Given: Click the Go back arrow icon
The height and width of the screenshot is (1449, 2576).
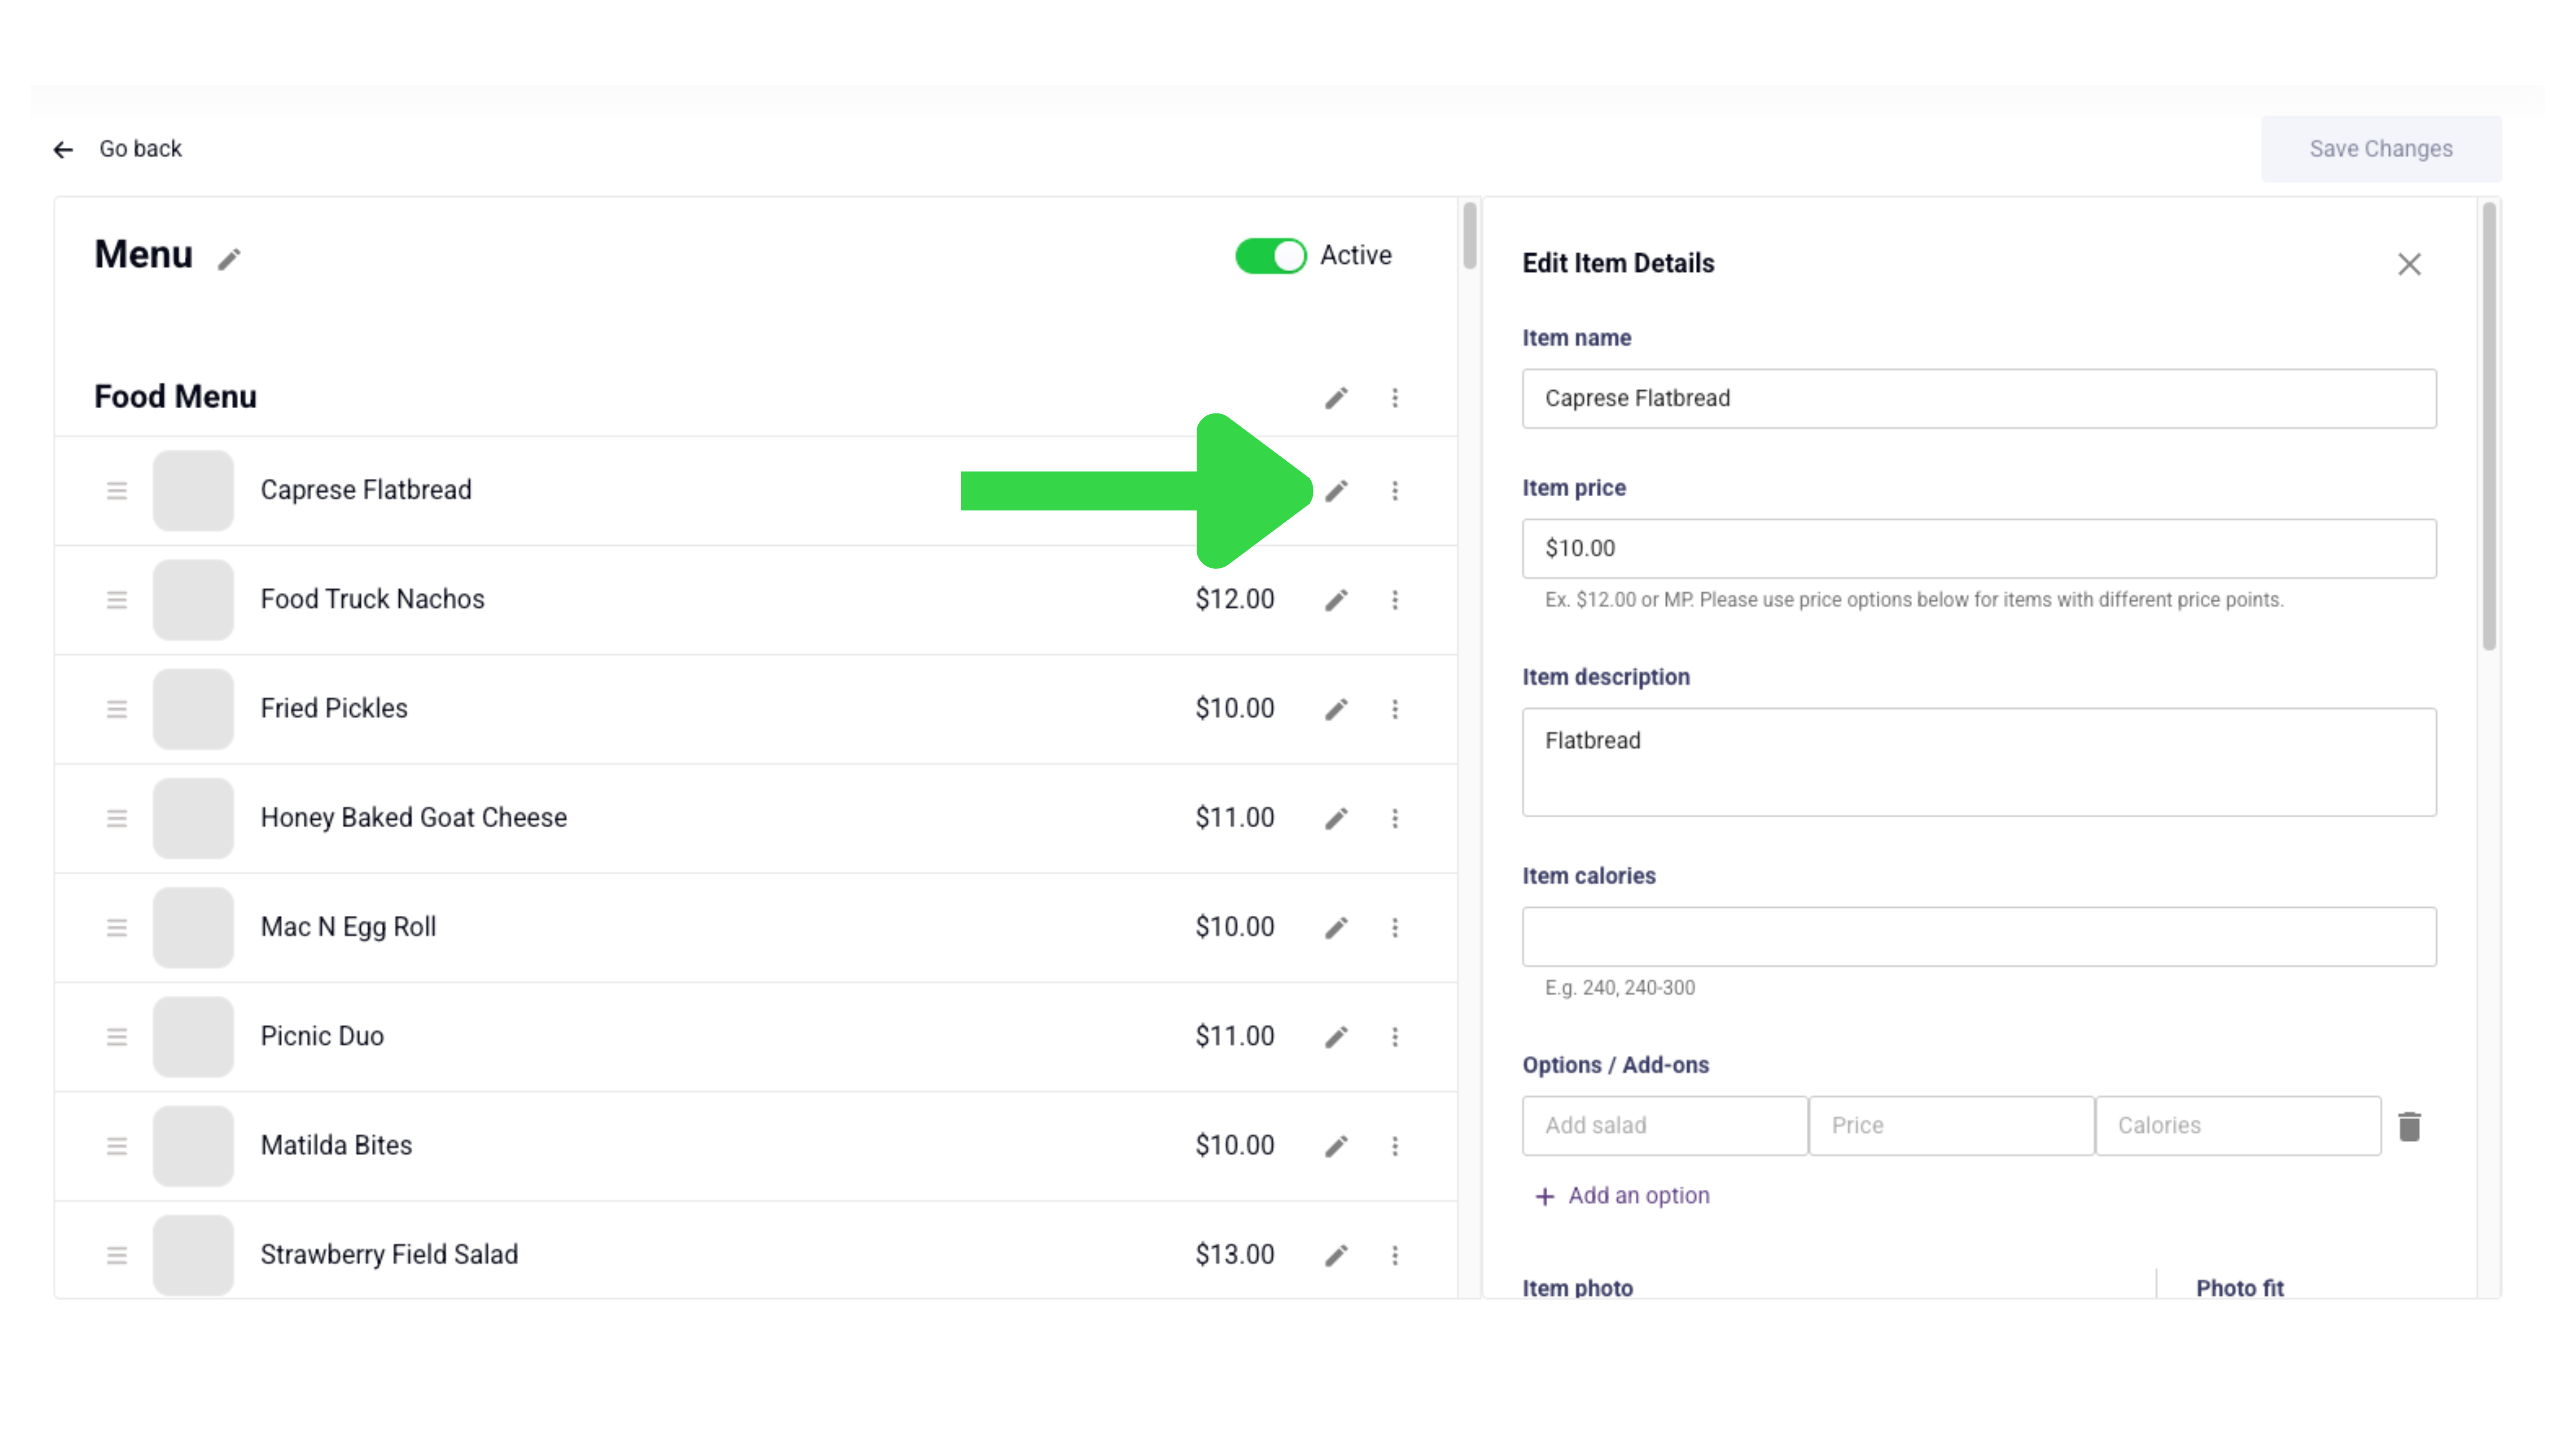Looking at the screenshot, I should pyautogui.click(x=63, y=150).
